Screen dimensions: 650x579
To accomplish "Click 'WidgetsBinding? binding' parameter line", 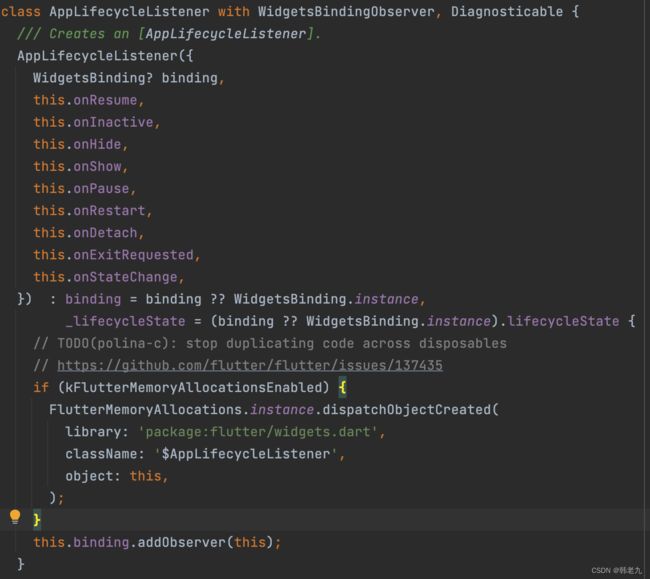I will pyautogui.click(x=129, y=78).
